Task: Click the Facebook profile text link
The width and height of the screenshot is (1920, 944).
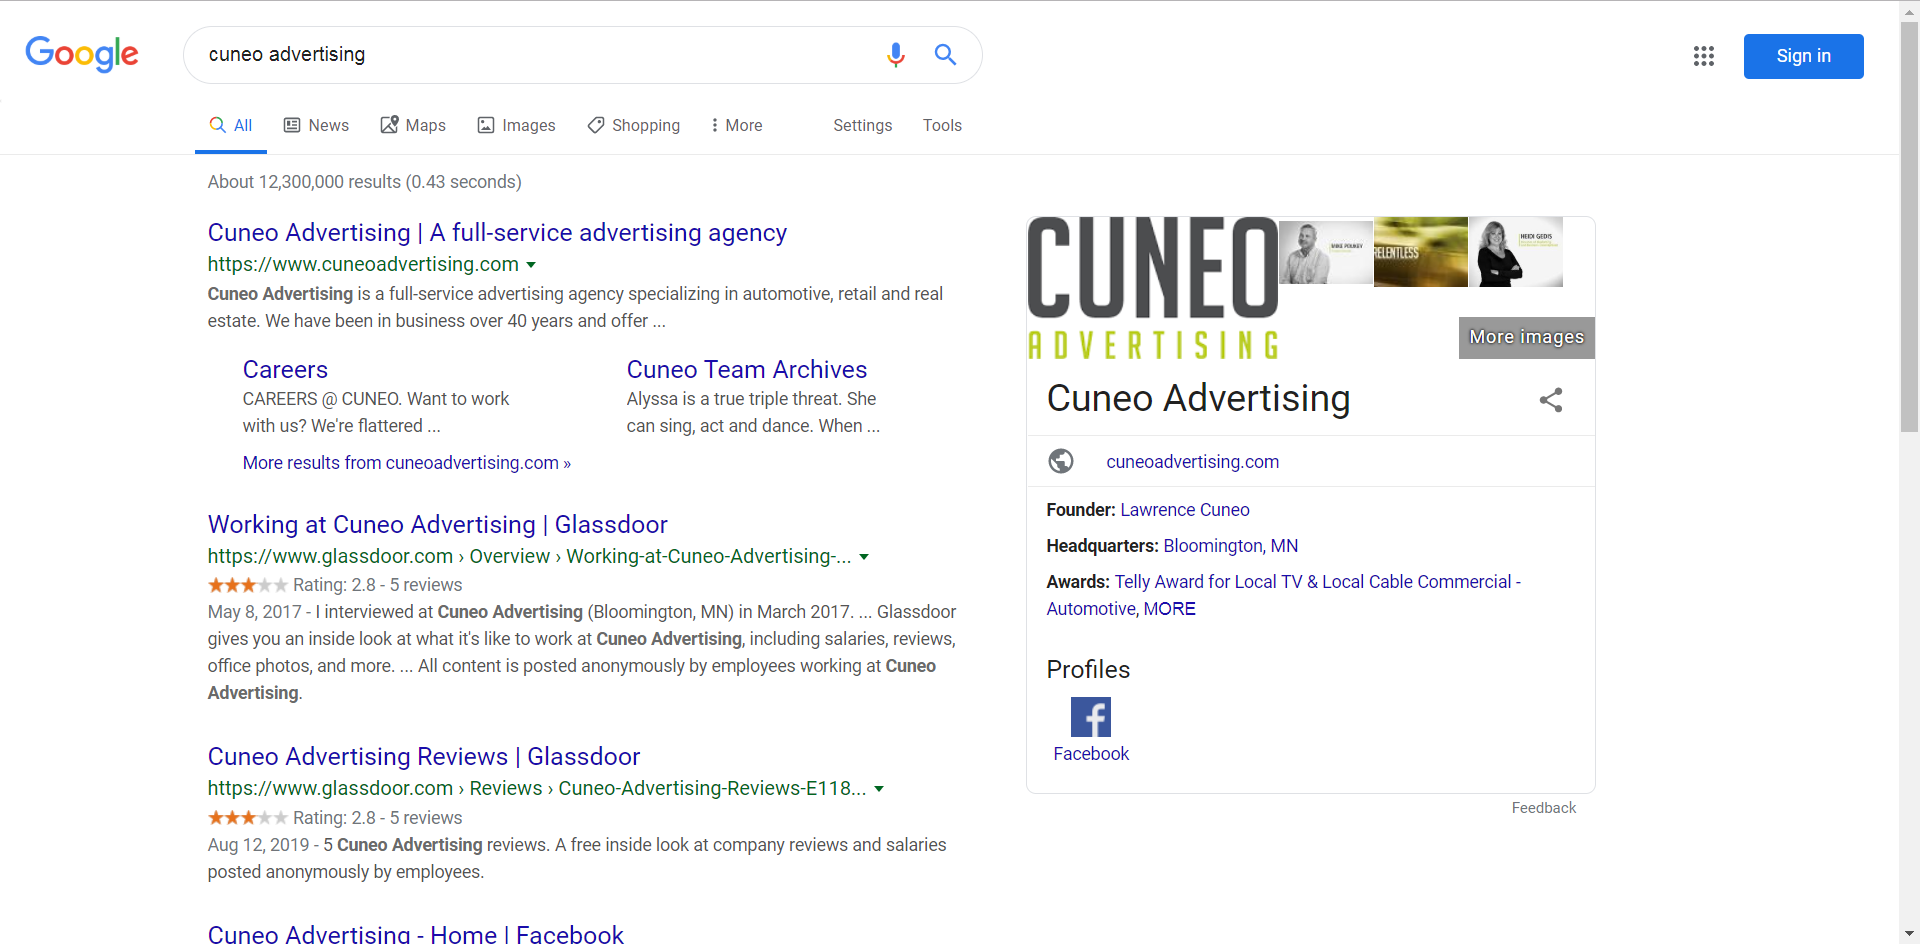Action: 1091,754
